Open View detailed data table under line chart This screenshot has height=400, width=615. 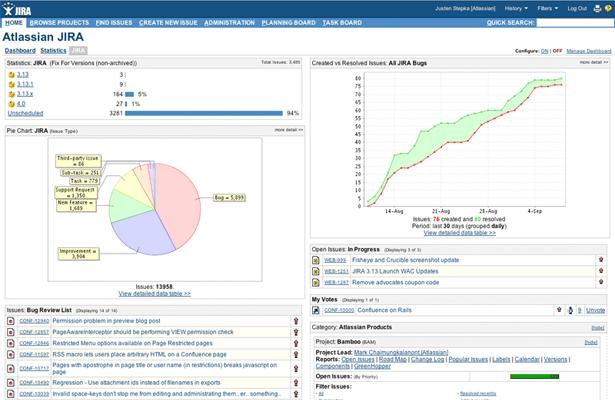pos(459,233)
